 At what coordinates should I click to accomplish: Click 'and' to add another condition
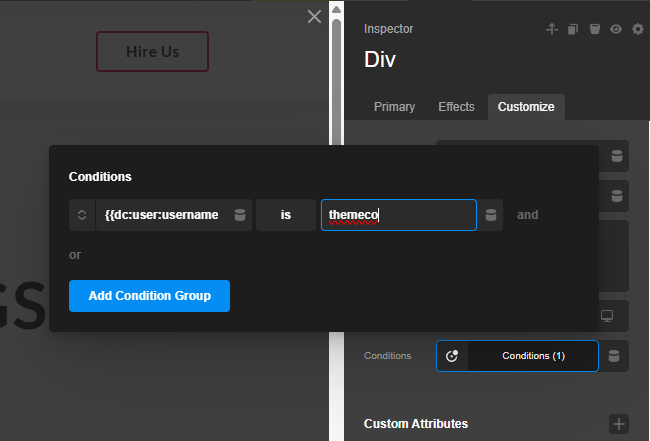(x=527, y=215)
